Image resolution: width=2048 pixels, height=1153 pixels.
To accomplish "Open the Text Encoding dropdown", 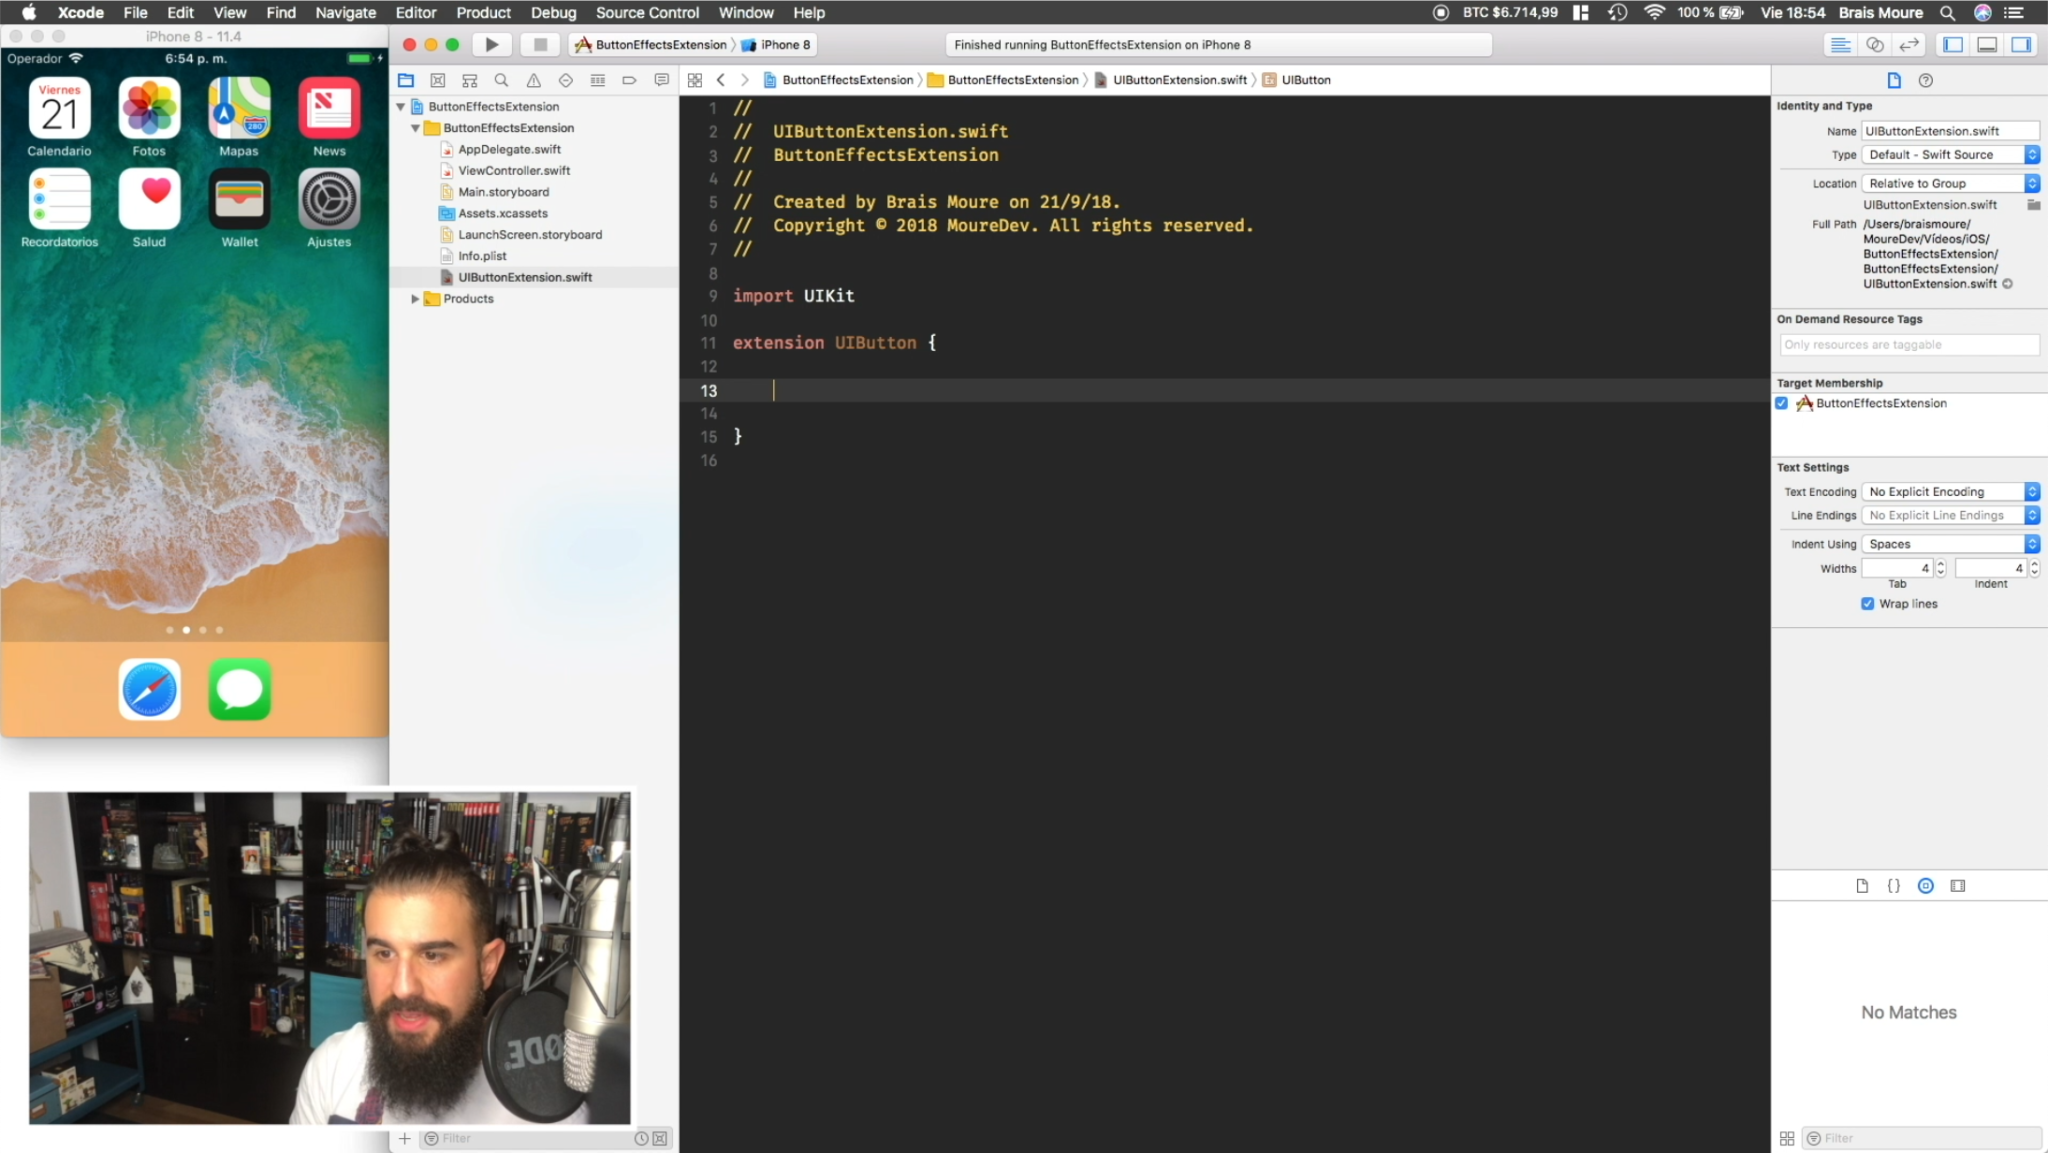I will click(1950, 491).
